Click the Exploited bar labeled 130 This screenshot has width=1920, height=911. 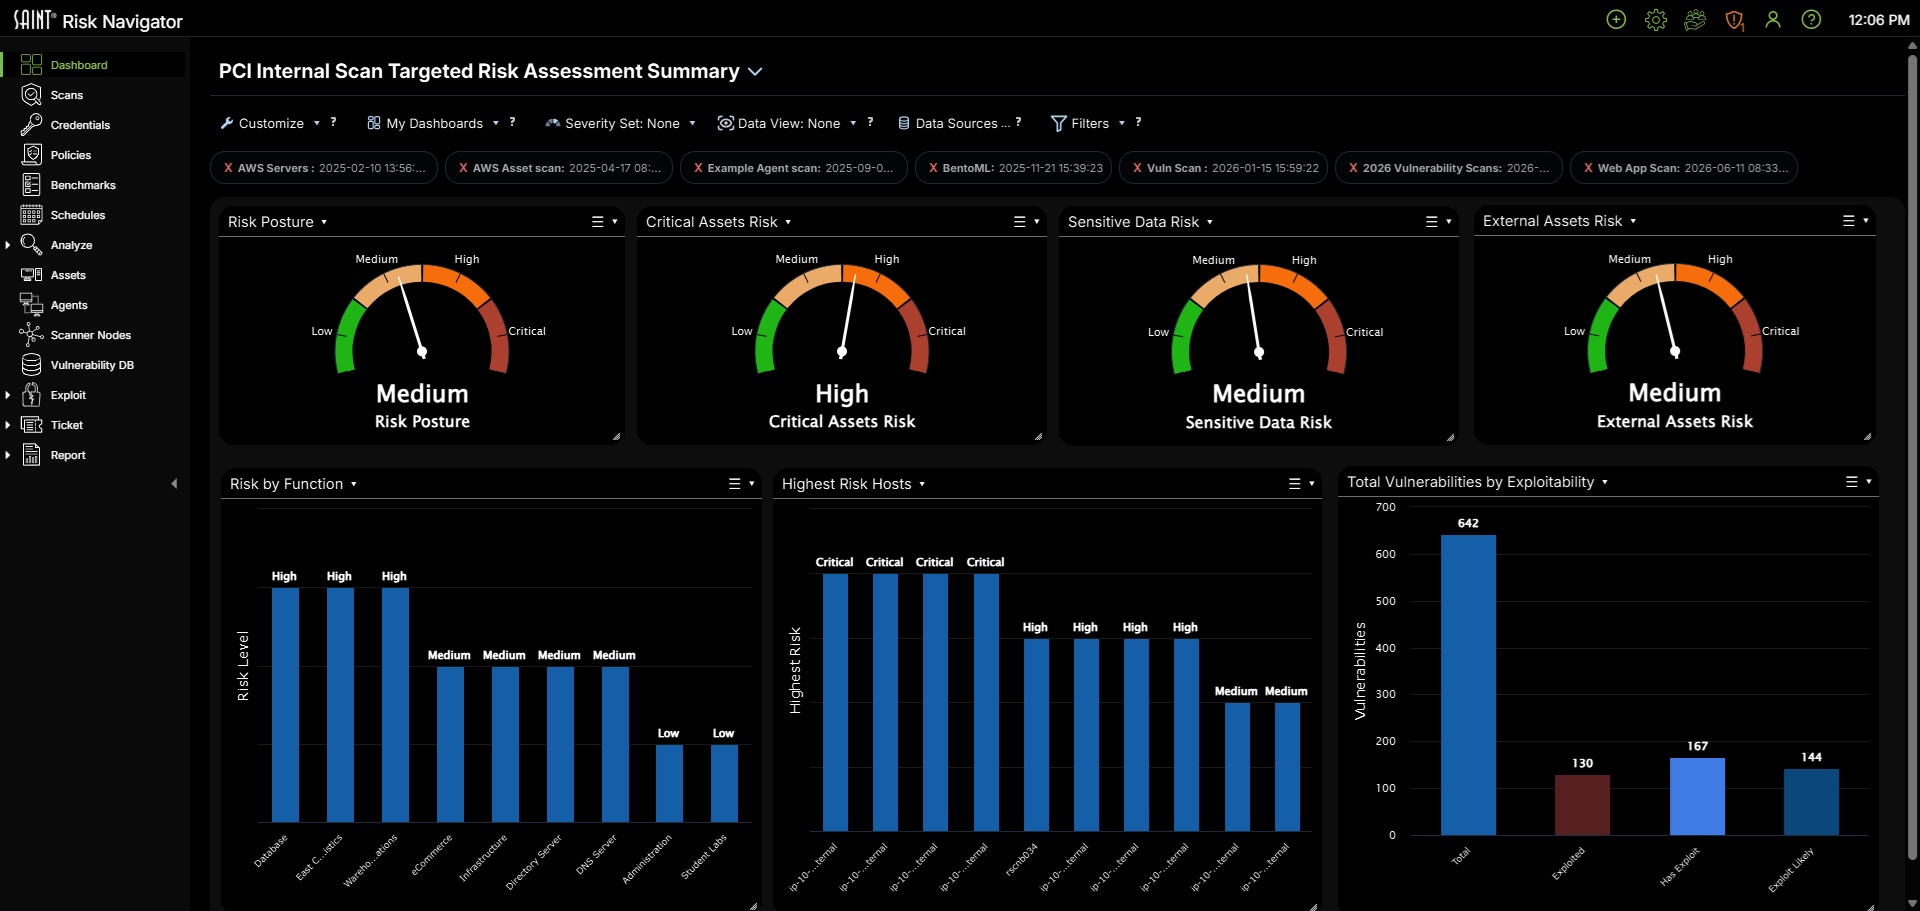coord(1582,805)
